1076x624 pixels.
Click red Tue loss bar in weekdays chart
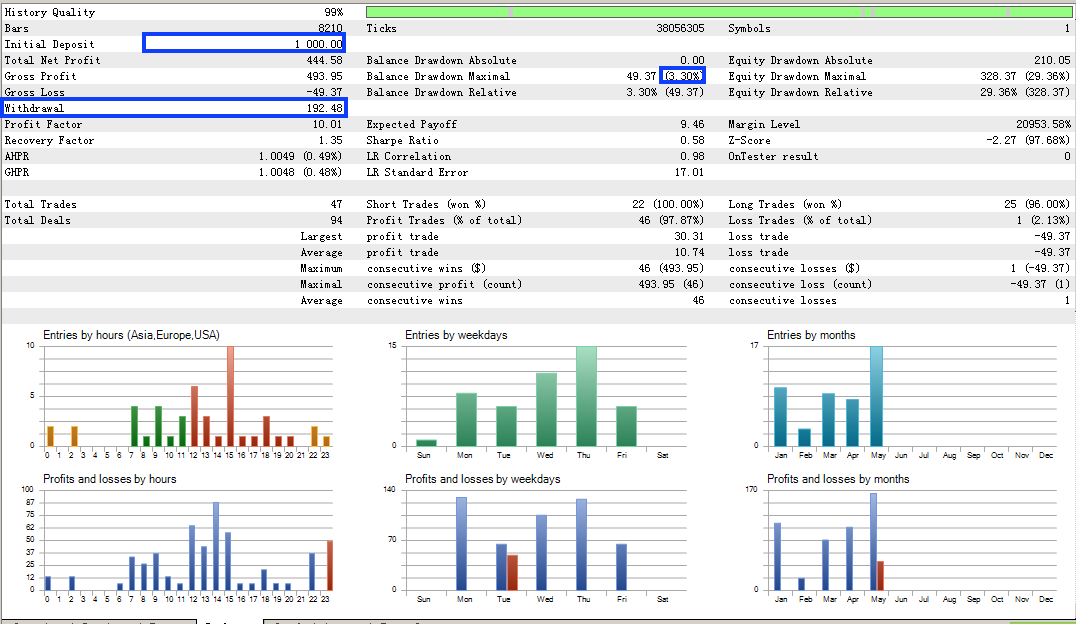pyautogui.click(x=513, y=573)
